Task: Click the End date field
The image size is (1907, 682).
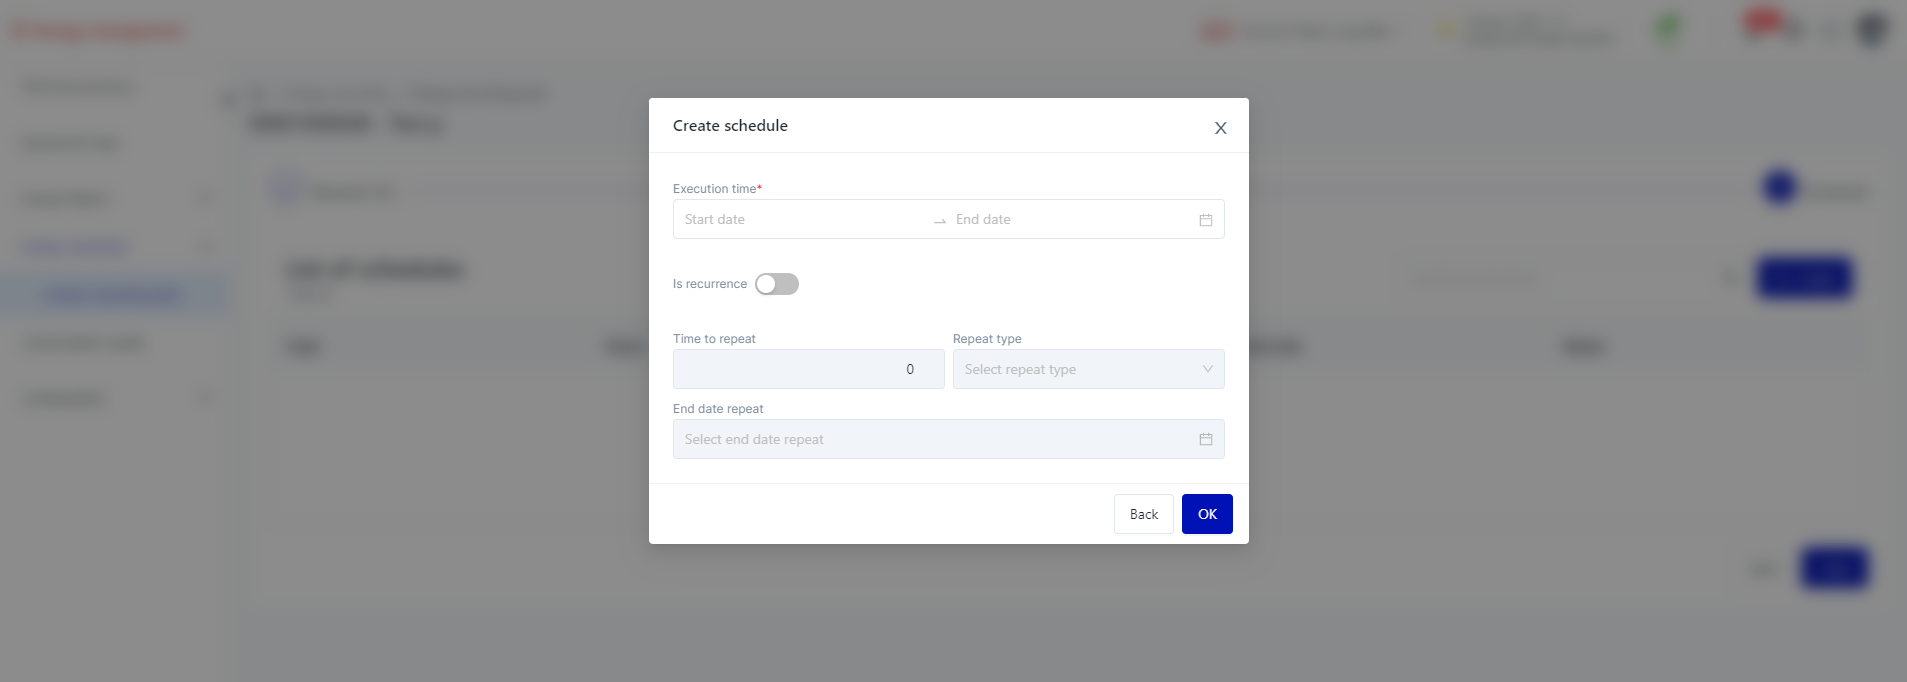Action: 1070,220
